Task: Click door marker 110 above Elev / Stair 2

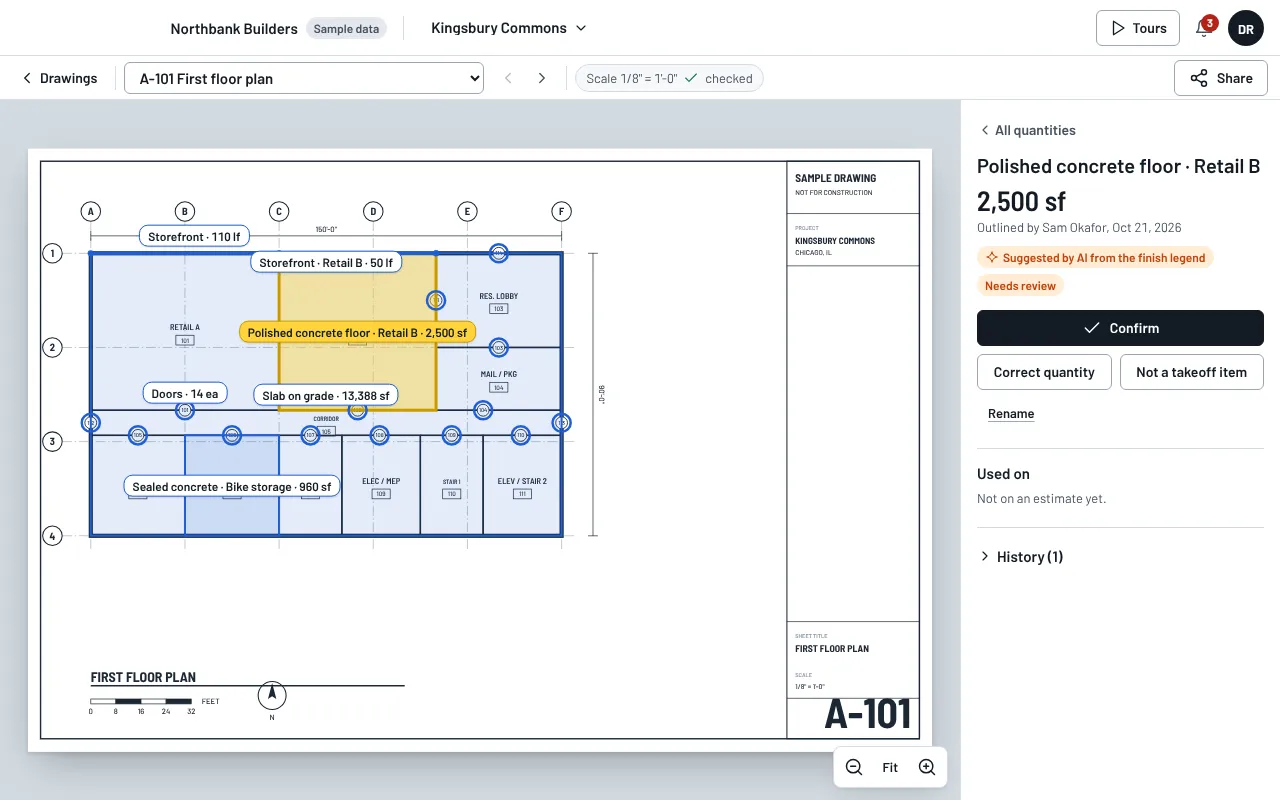Action: coord(520,435)
